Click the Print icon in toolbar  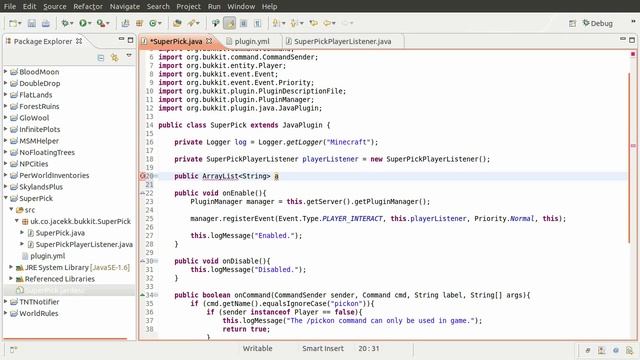(45, 23)
